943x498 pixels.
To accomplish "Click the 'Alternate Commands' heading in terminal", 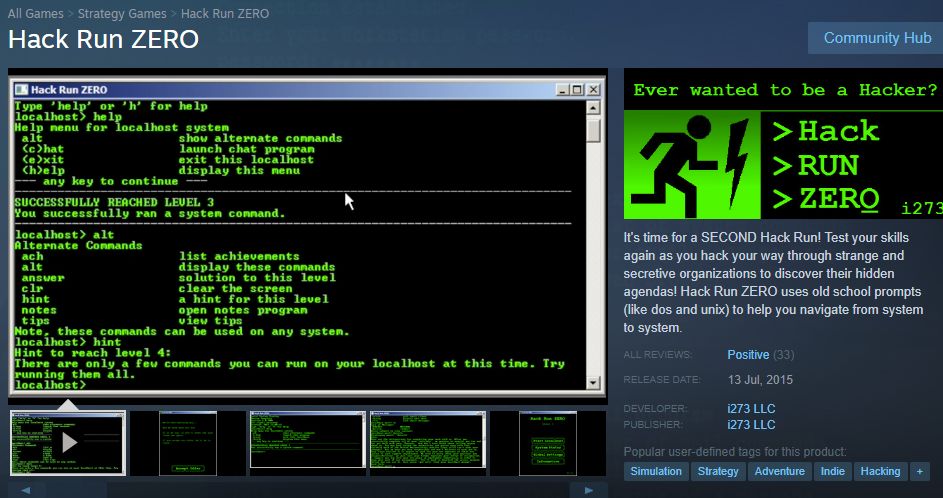I will click(79, 245).
